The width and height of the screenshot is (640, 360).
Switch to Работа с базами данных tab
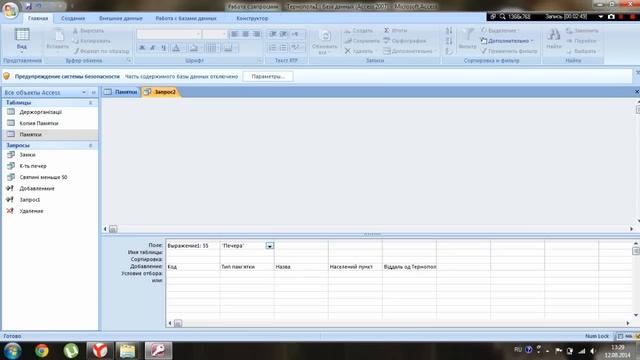186,18
